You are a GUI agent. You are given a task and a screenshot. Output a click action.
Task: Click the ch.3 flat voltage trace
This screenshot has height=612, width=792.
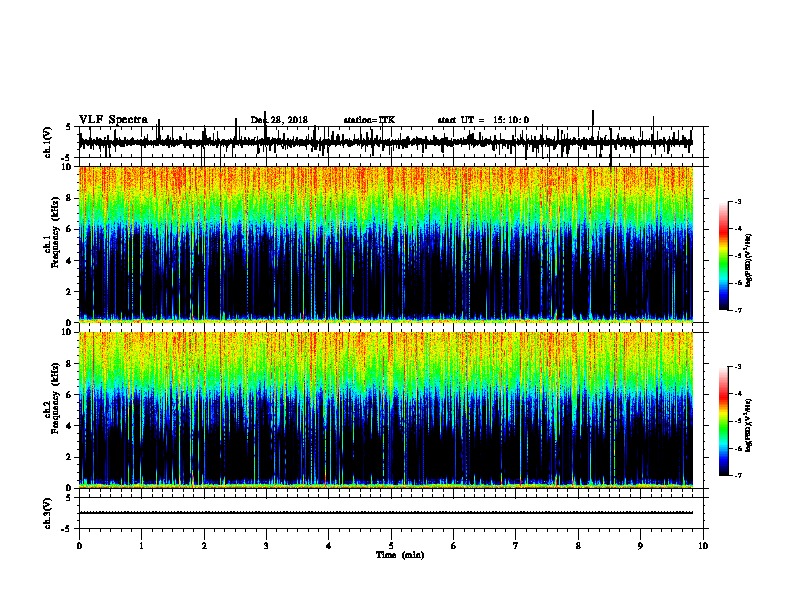[386, 513]
